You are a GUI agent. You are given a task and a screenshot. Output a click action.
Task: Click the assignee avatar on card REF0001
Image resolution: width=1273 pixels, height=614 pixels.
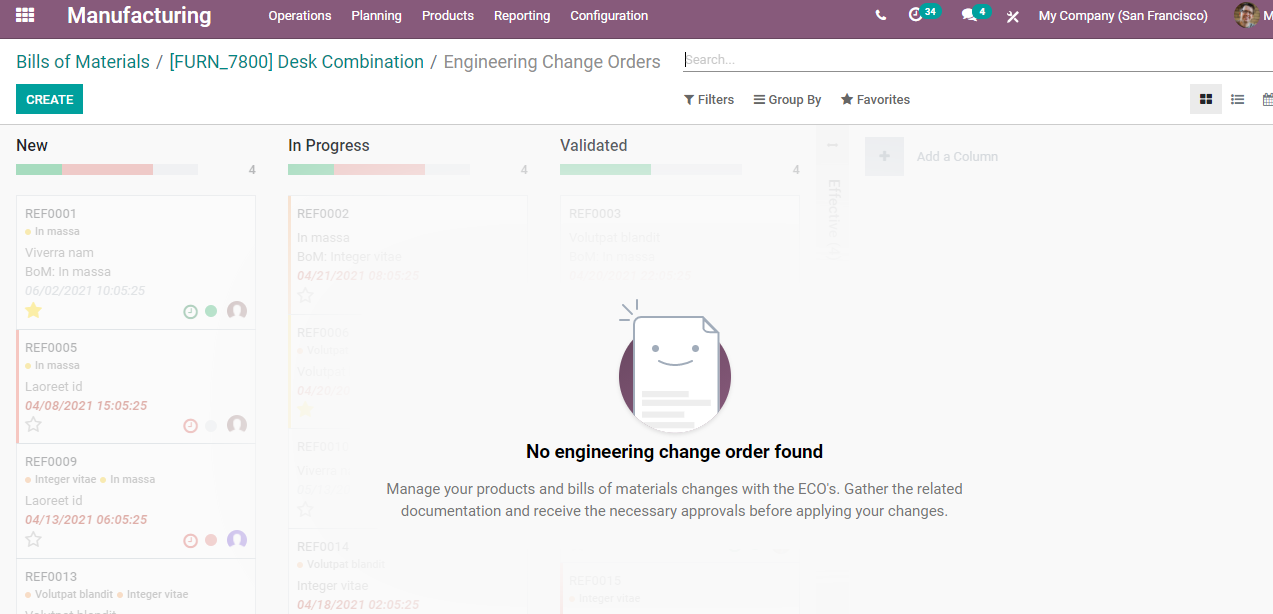pos(237,311)
